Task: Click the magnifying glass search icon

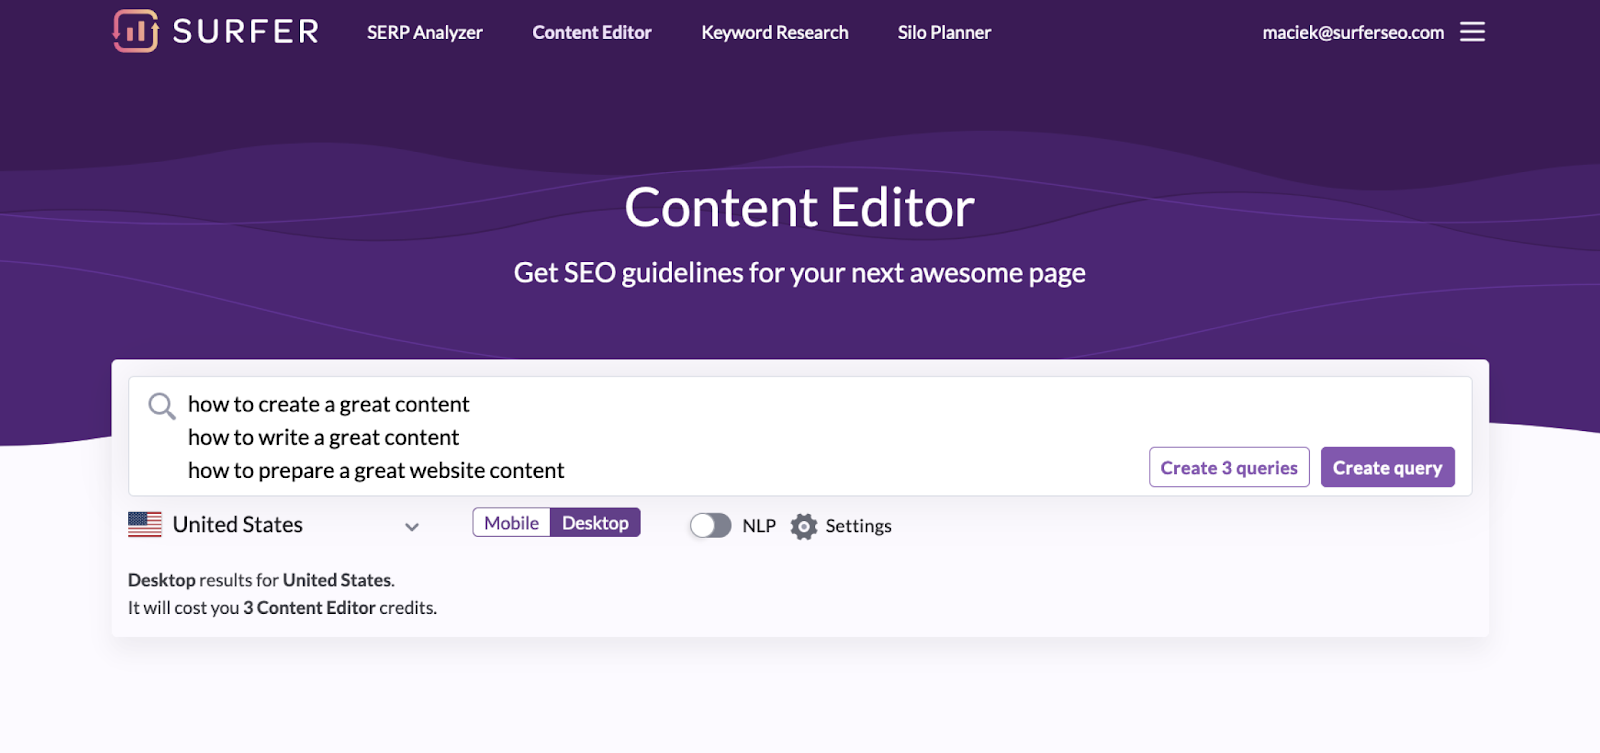Action: coord(162,406)
